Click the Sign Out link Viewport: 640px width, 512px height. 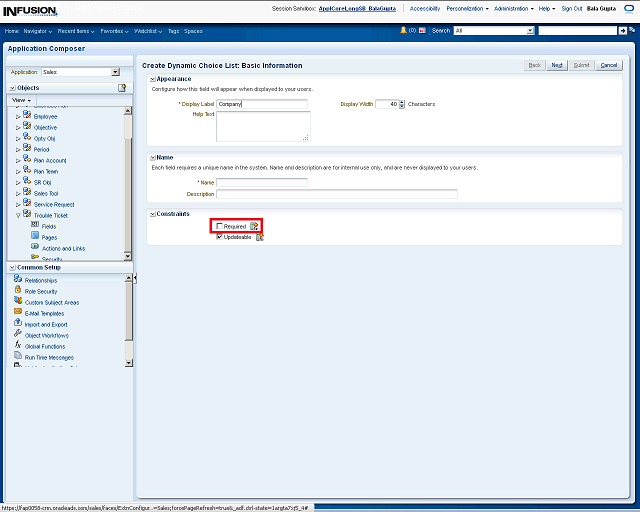tap(572, 8)
